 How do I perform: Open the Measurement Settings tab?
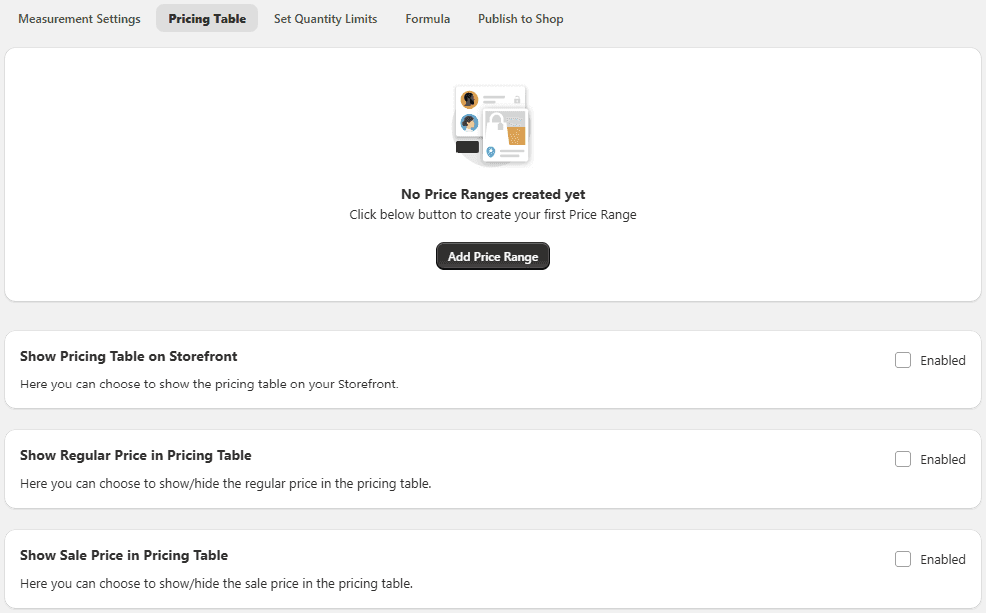pos(79,19)
